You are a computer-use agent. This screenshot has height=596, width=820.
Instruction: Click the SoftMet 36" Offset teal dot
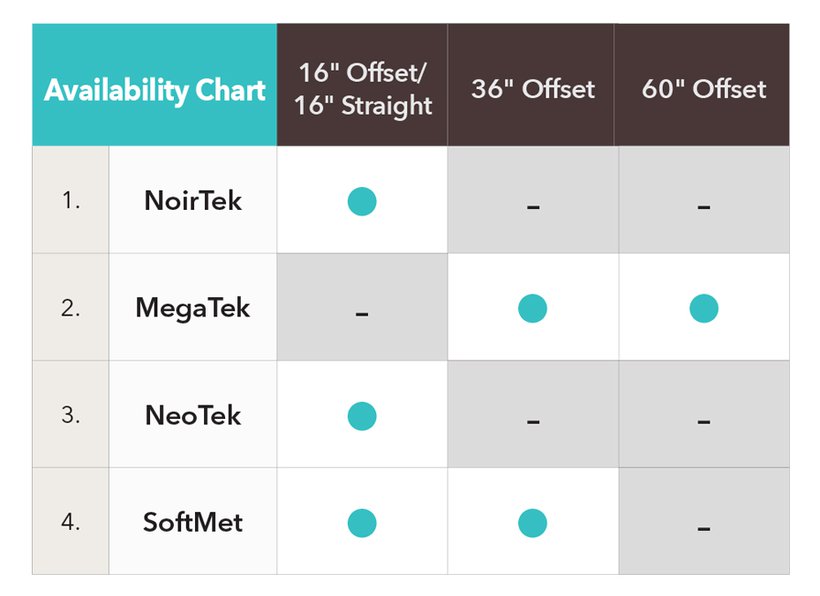[532, 523]
